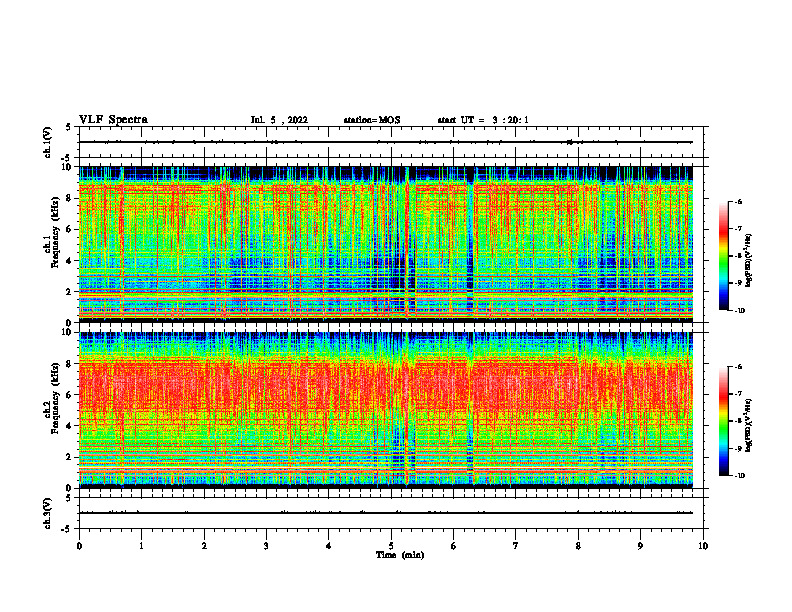Click the "VLF Spectra" plot title
Screen dimensions: 792x612
113,120
